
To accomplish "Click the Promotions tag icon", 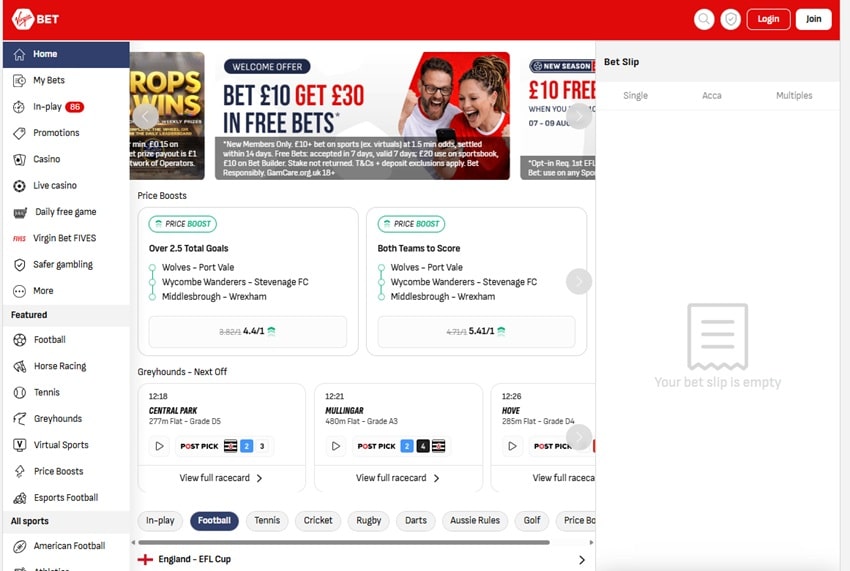I will 20,133.
